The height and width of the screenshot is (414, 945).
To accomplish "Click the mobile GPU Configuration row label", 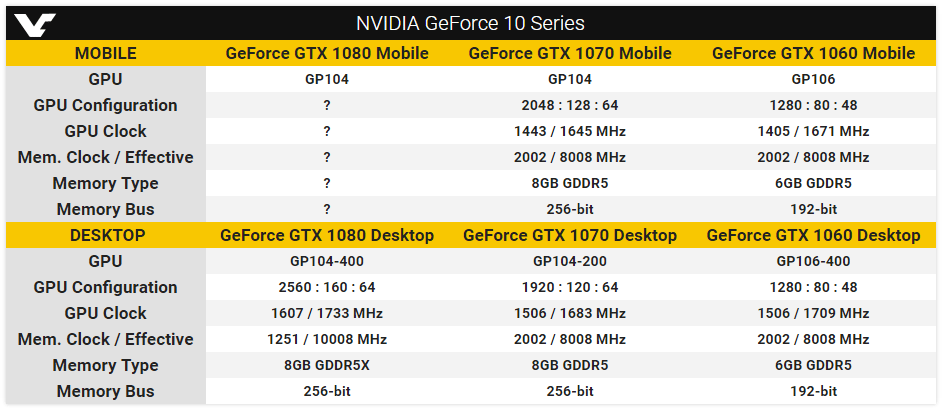I will click(105, 105).
